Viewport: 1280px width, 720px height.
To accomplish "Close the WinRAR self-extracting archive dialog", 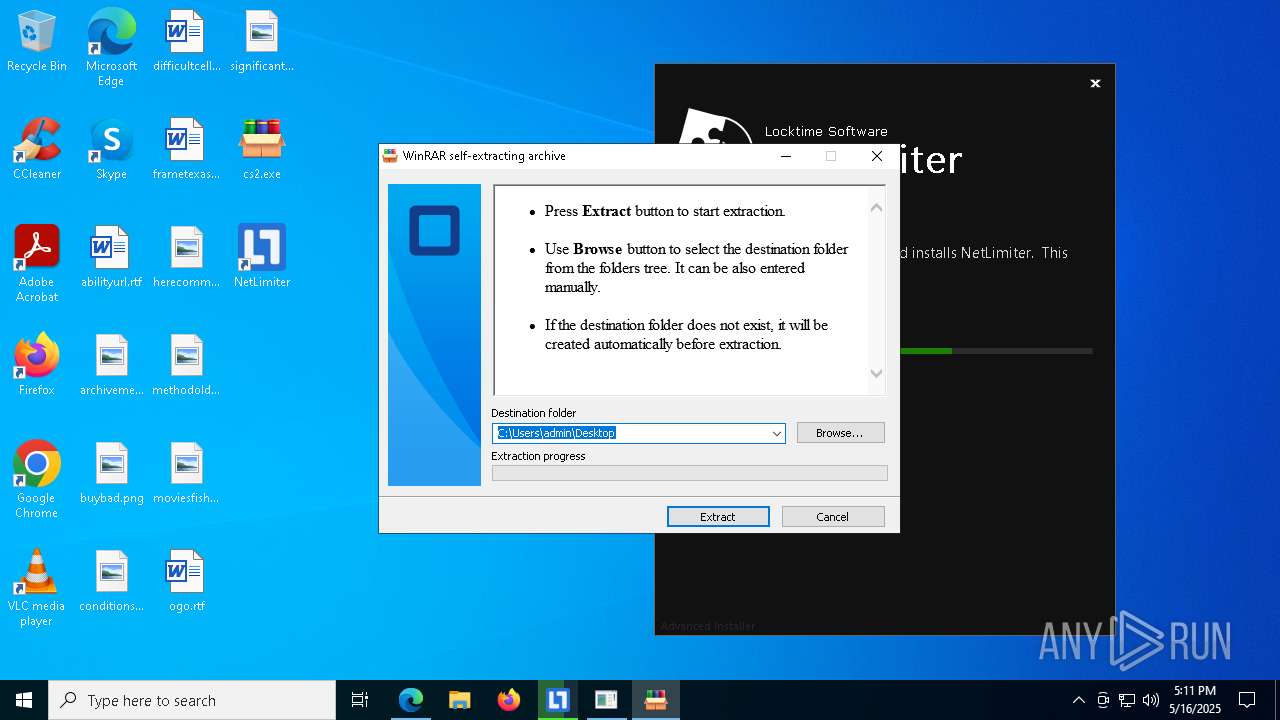I will point(877,156).
